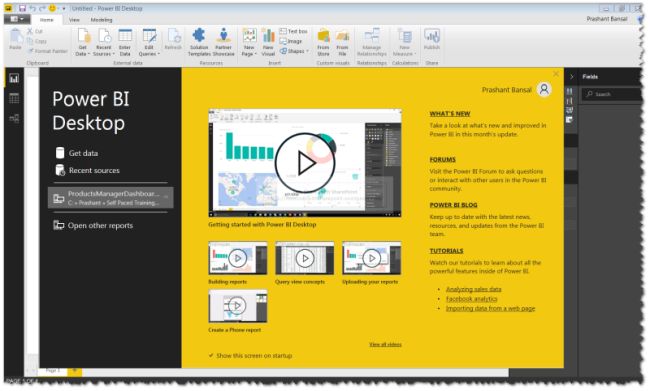Open ProductsManagerDashboard recent report

(111, 198)
